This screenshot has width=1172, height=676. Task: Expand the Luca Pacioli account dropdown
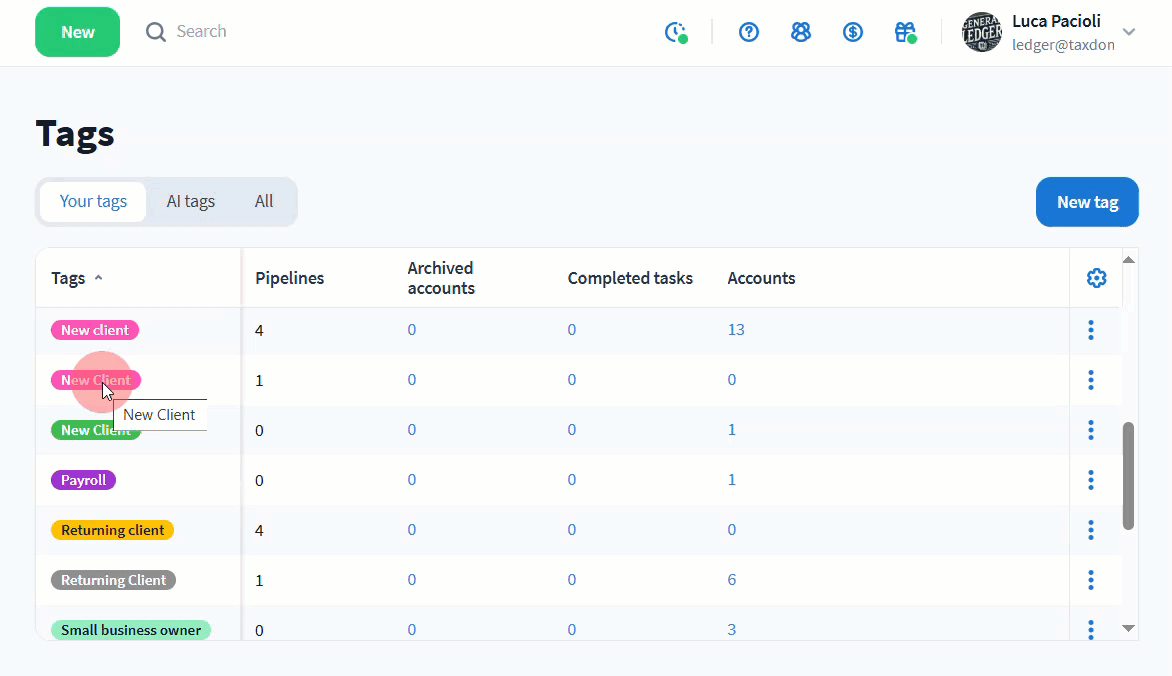pos(1129,32)
